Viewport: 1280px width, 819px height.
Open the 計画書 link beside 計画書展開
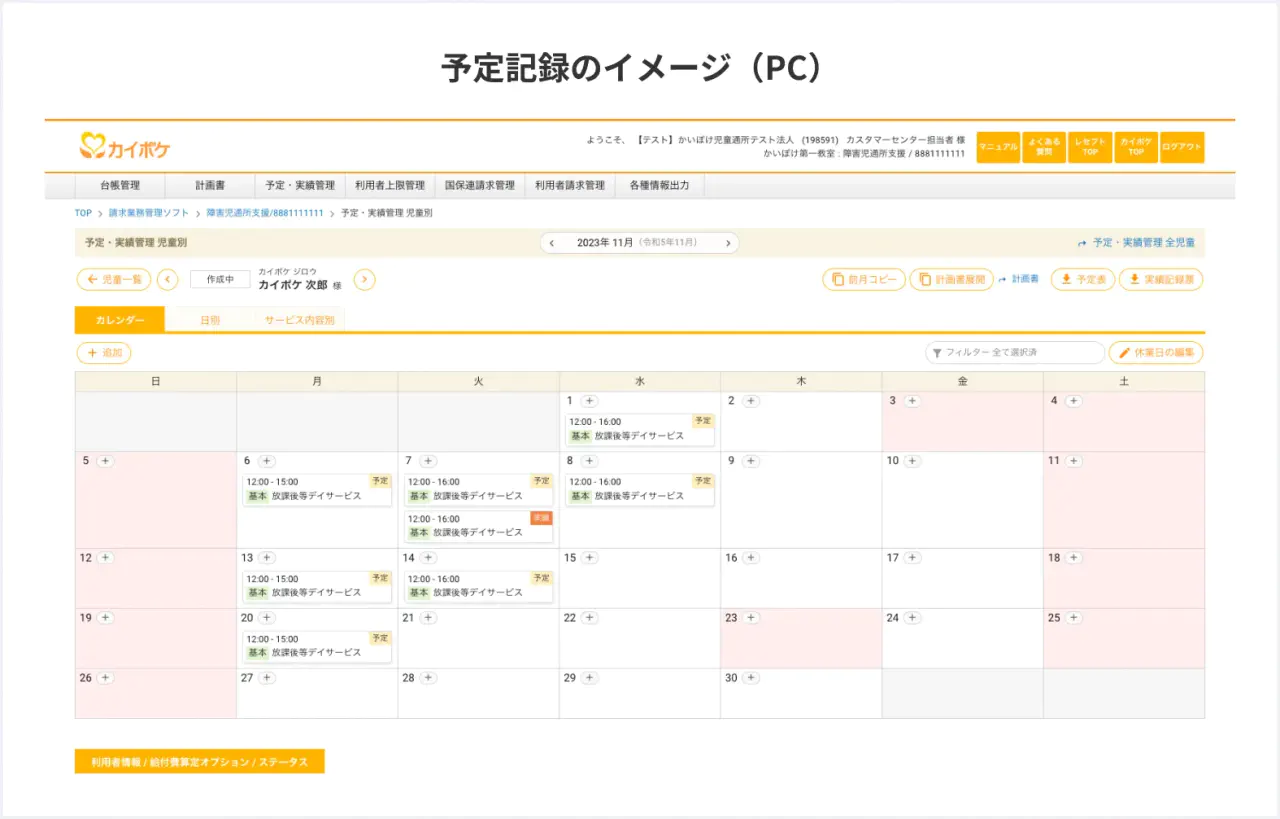click(x=1019, y=280)
